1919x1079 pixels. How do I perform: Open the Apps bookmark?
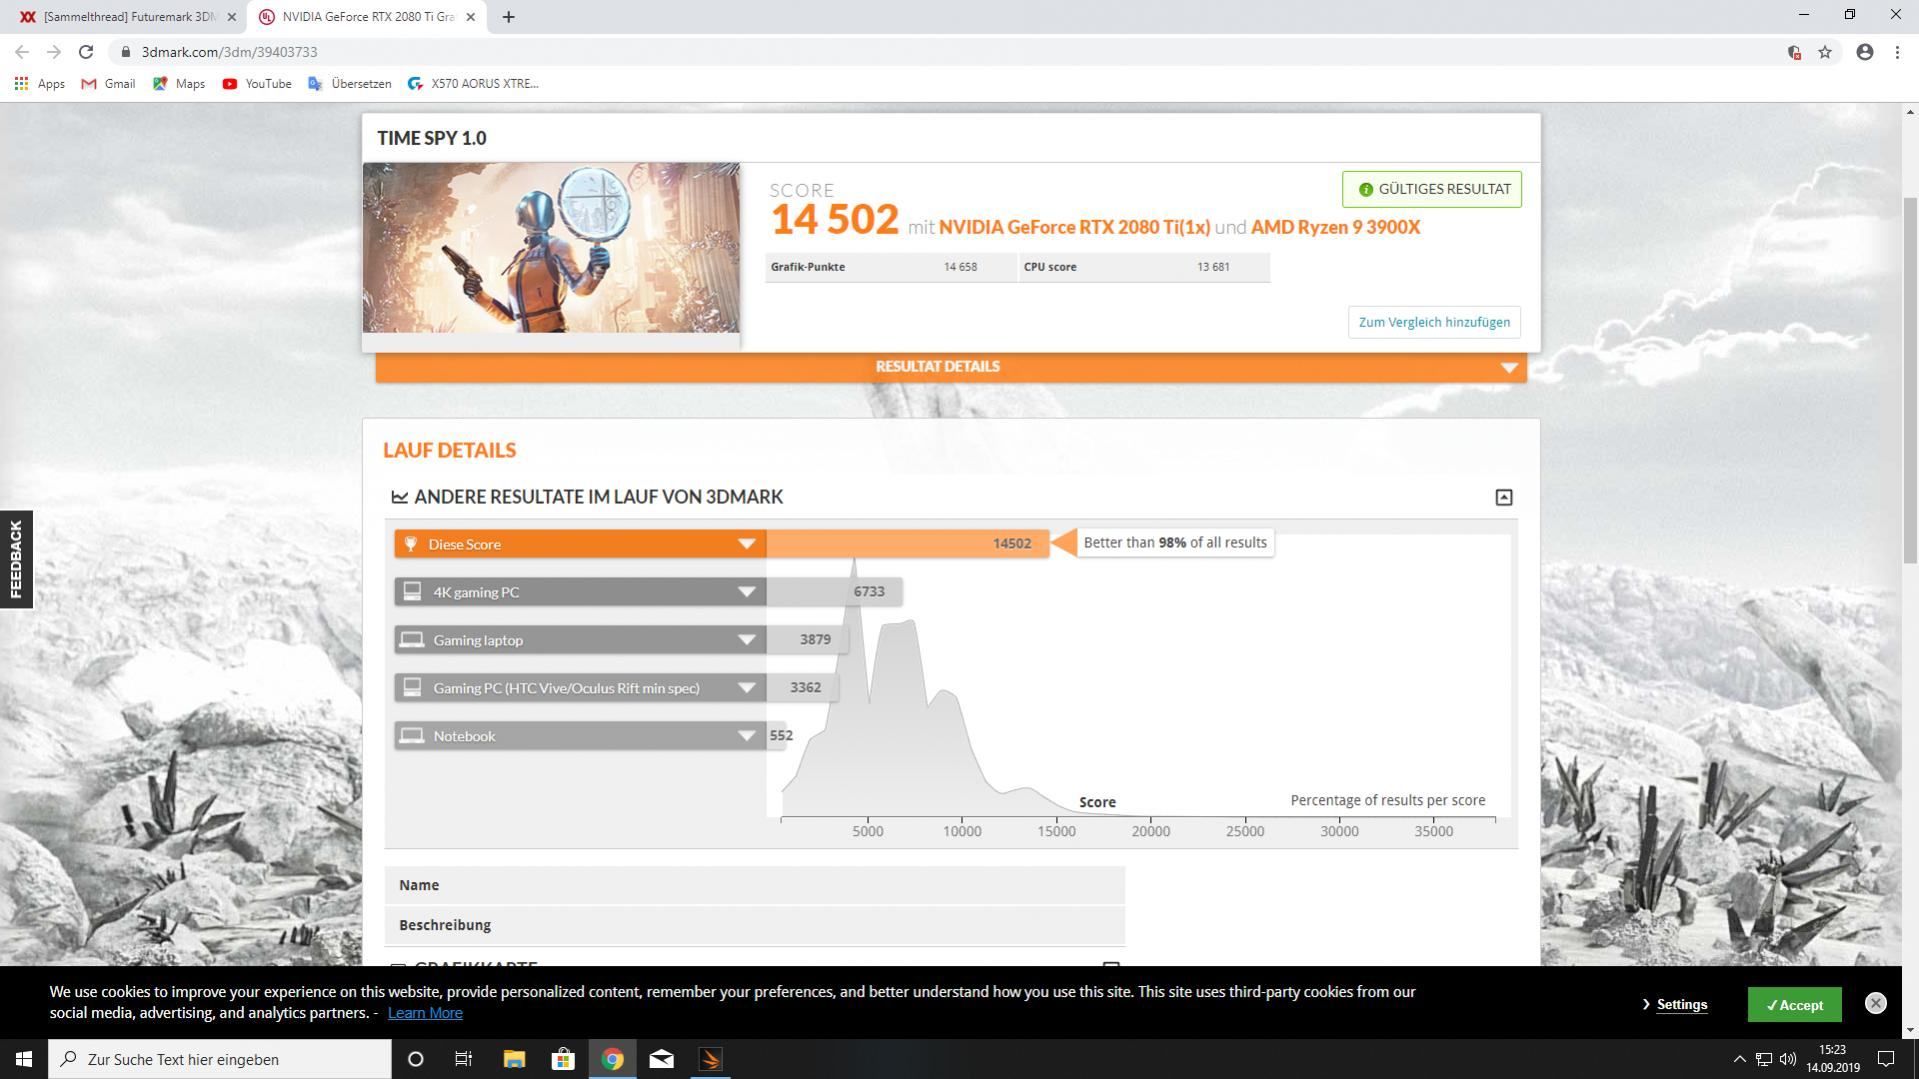point(40,84)
